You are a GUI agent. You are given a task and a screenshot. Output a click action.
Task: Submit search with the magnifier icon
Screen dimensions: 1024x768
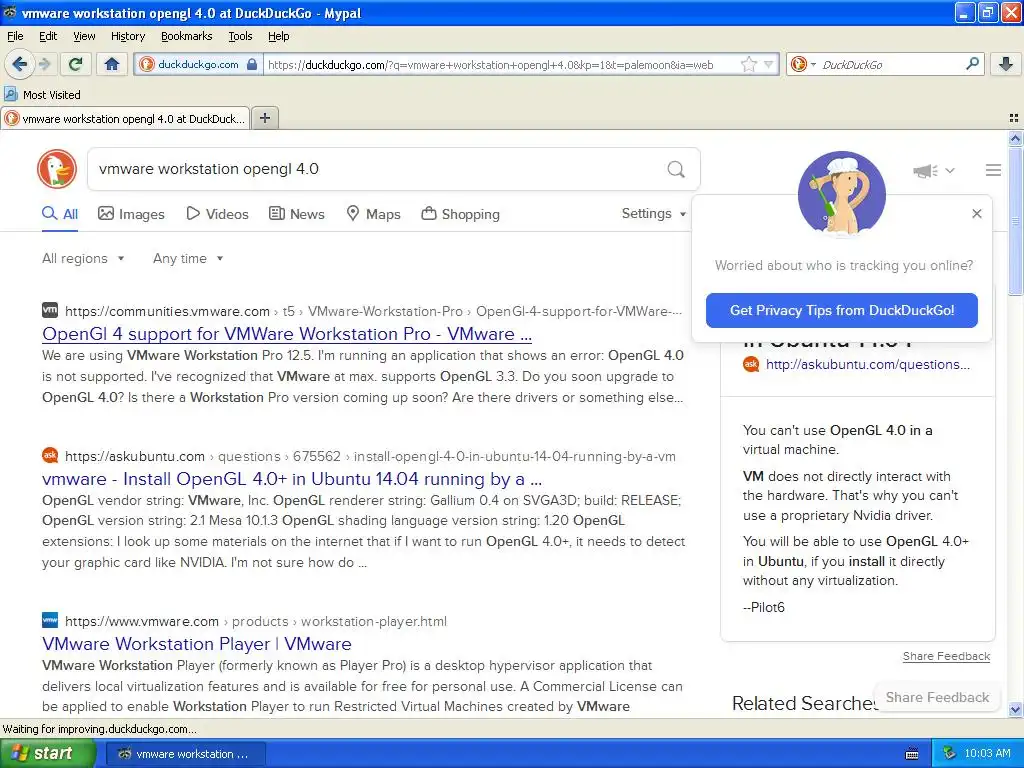676,169
